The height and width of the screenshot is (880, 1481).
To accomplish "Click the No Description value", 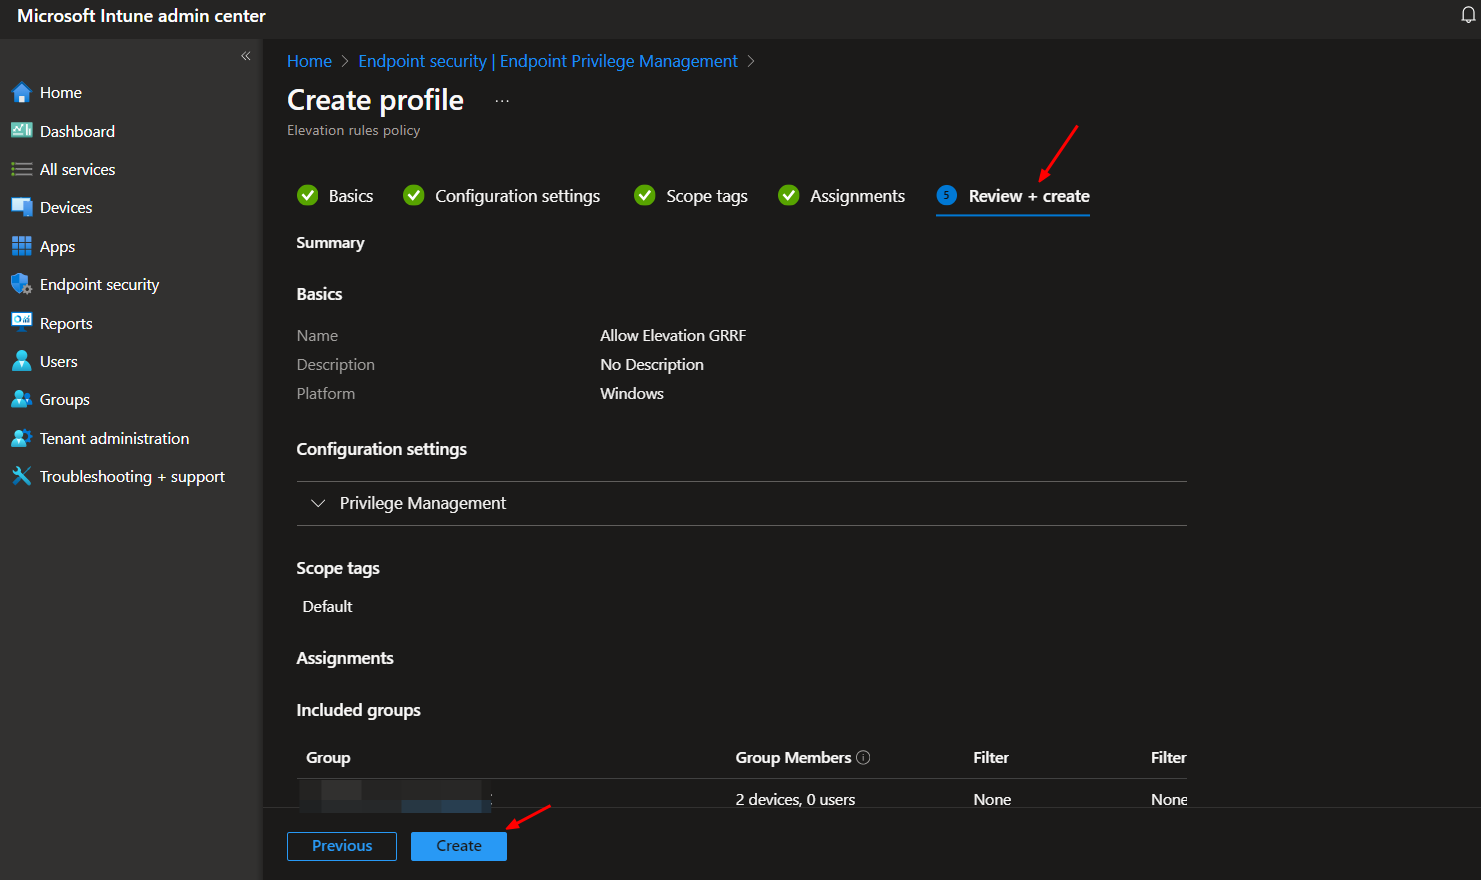I will (652, 365).
